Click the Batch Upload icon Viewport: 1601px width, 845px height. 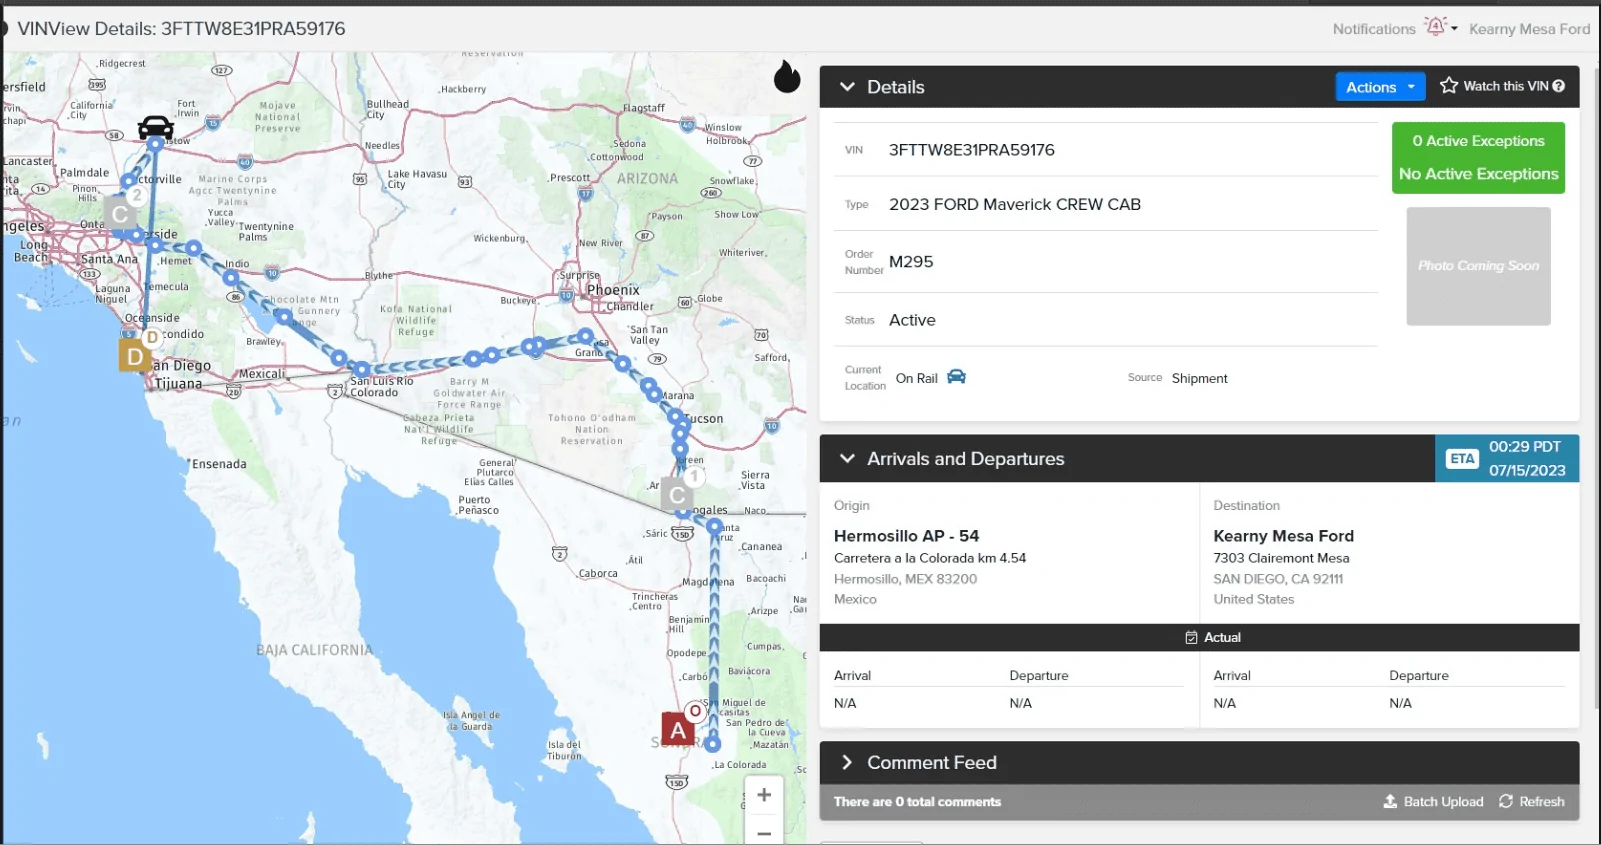click(x=1390, y=801)
